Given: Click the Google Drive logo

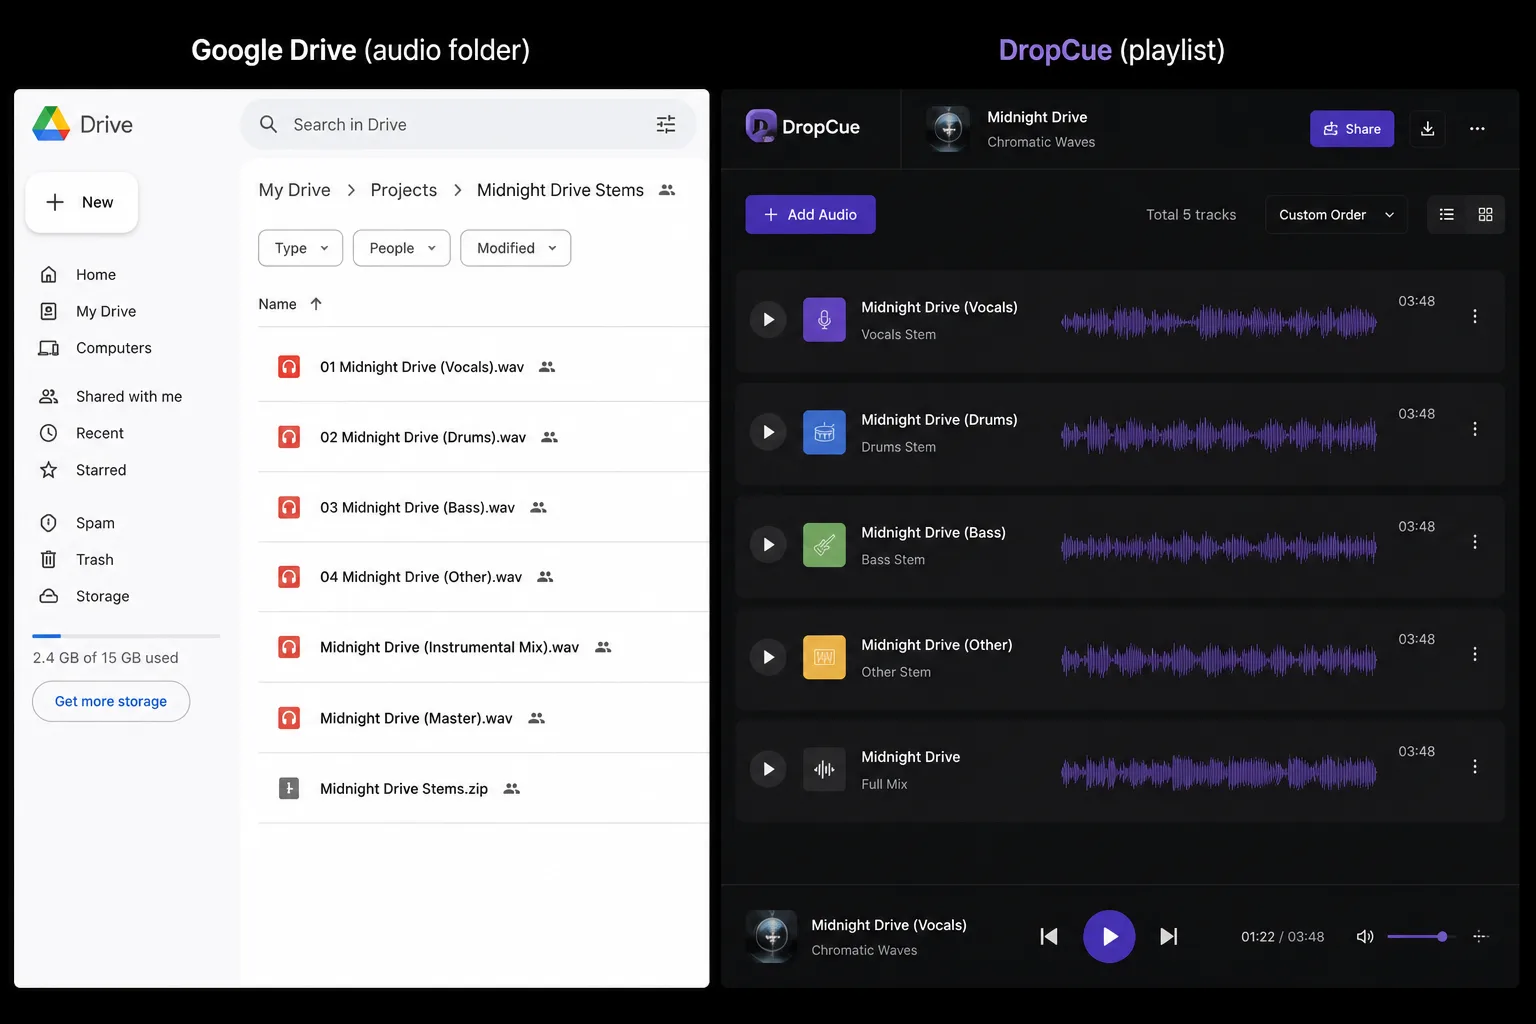Looking at the screenshot, I should pos(51,124).
